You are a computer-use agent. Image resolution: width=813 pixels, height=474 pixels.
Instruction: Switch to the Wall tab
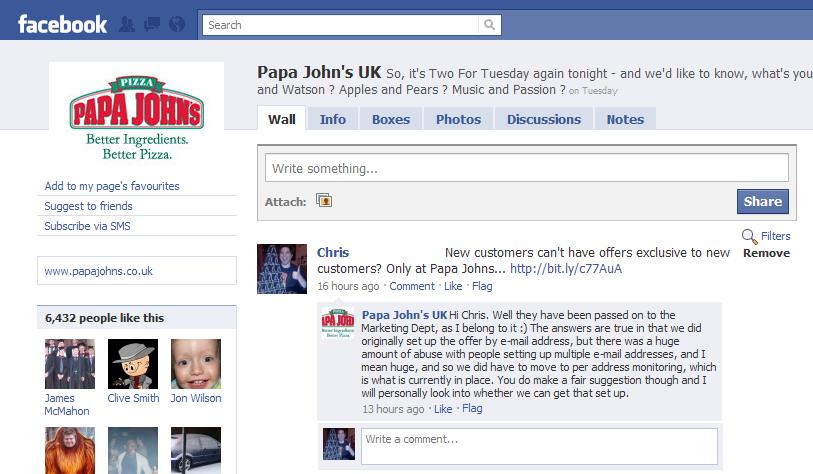282,119
